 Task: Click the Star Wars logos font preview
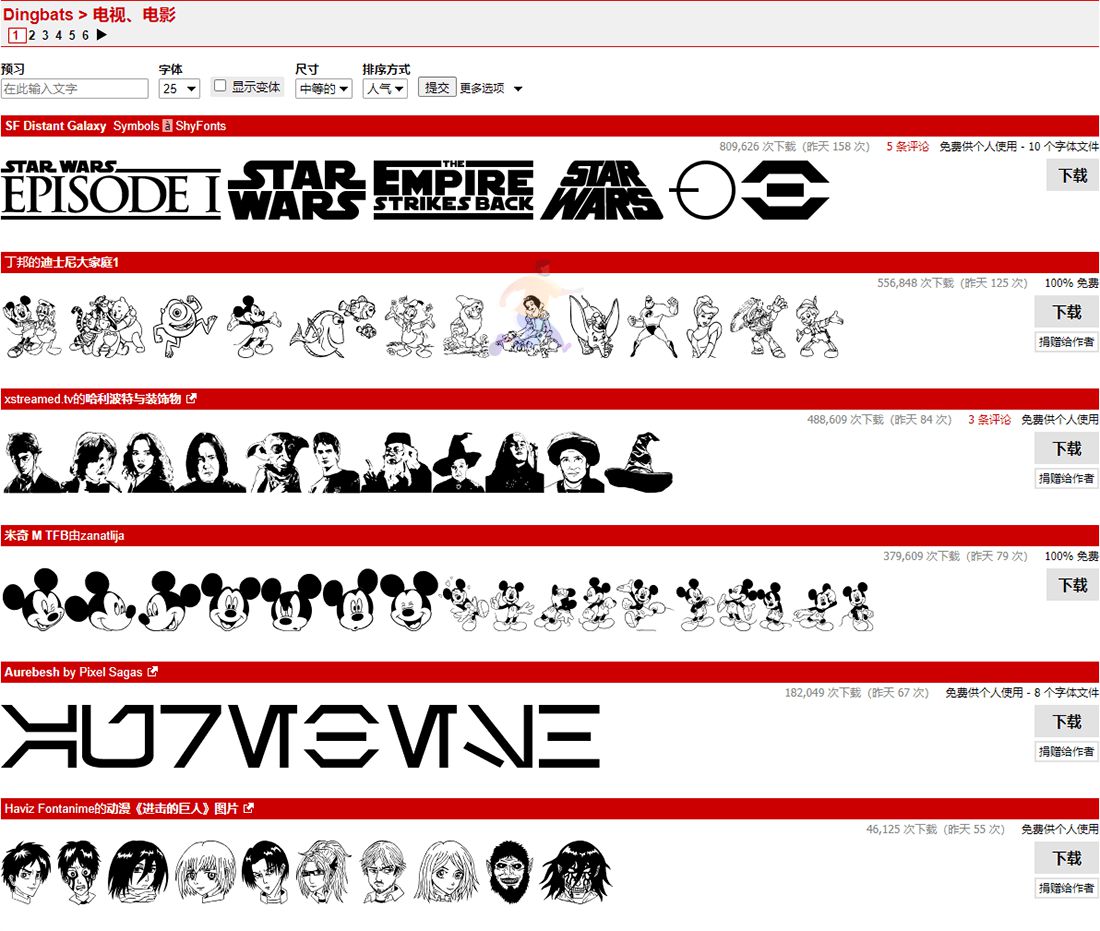tap(415, 190)
